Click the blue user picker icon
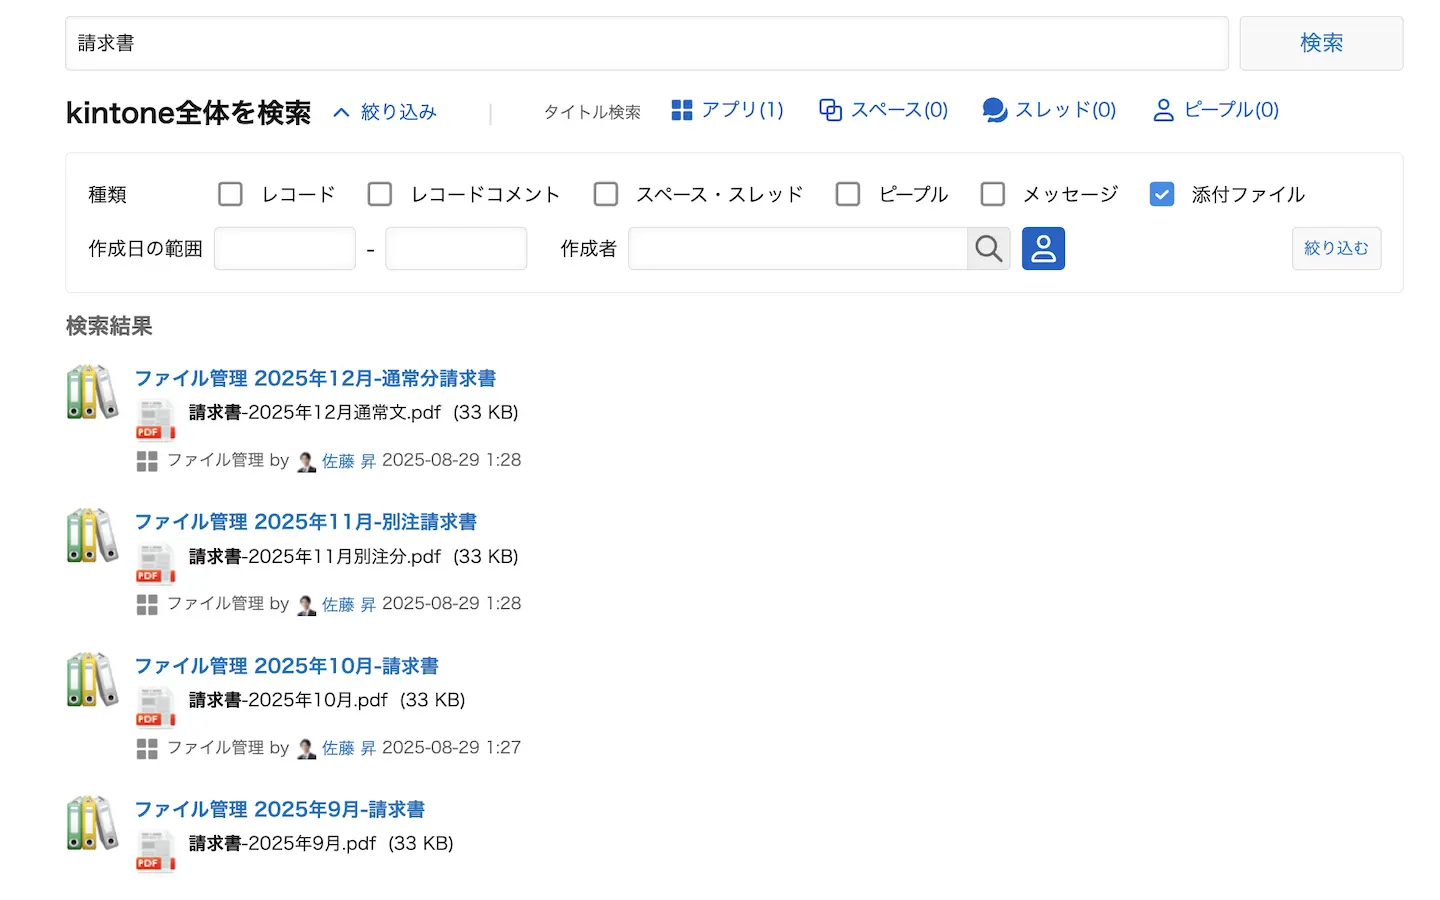Viewport: 1440px width, 900px height. (1043, 249)
